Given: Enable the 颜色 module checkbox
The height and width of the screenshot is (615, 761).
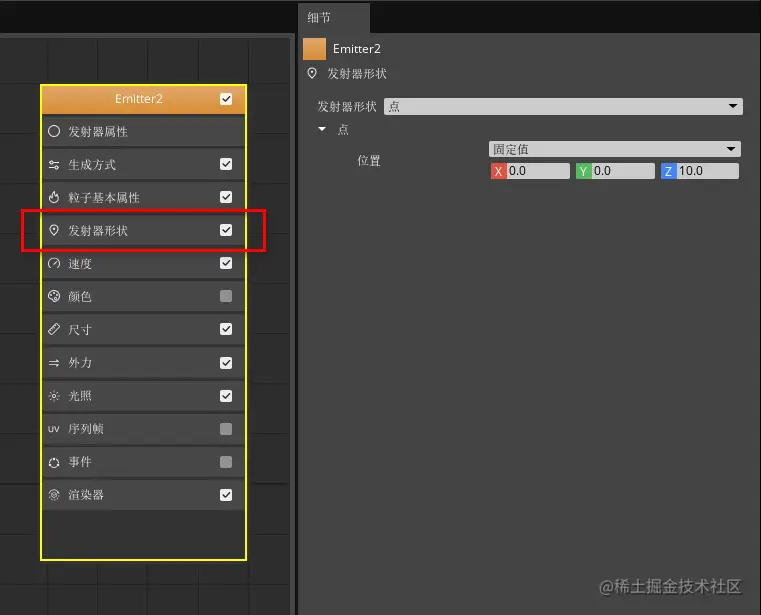Looking at the screenshot, I should coord(226,296).
